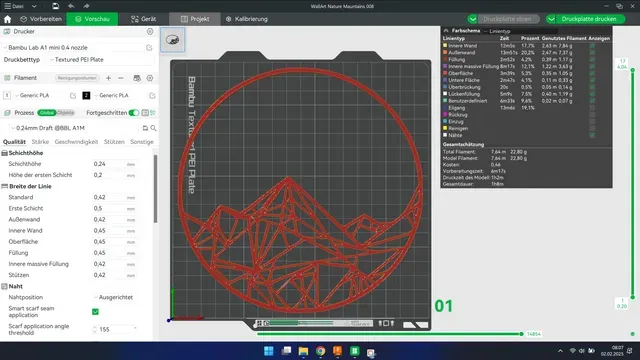Screen dimensions: 640x360
Task: Open printer settings gear in Drucker section
Action: (x=150, y=31)
